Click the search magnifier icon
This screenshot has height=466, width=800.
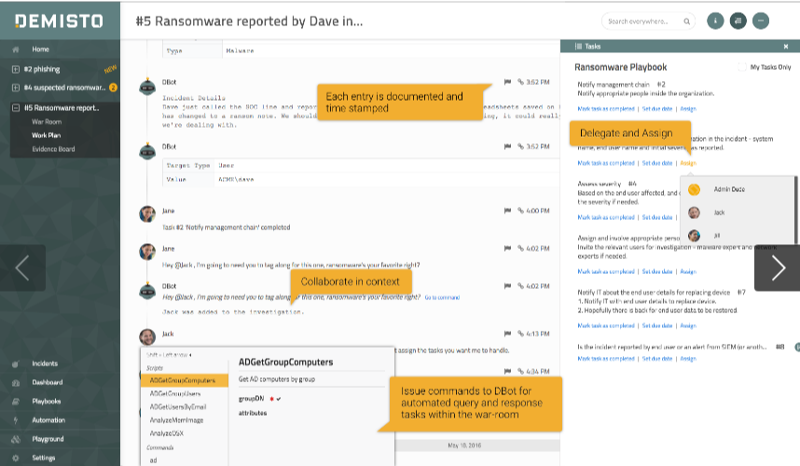click(686, 20)
